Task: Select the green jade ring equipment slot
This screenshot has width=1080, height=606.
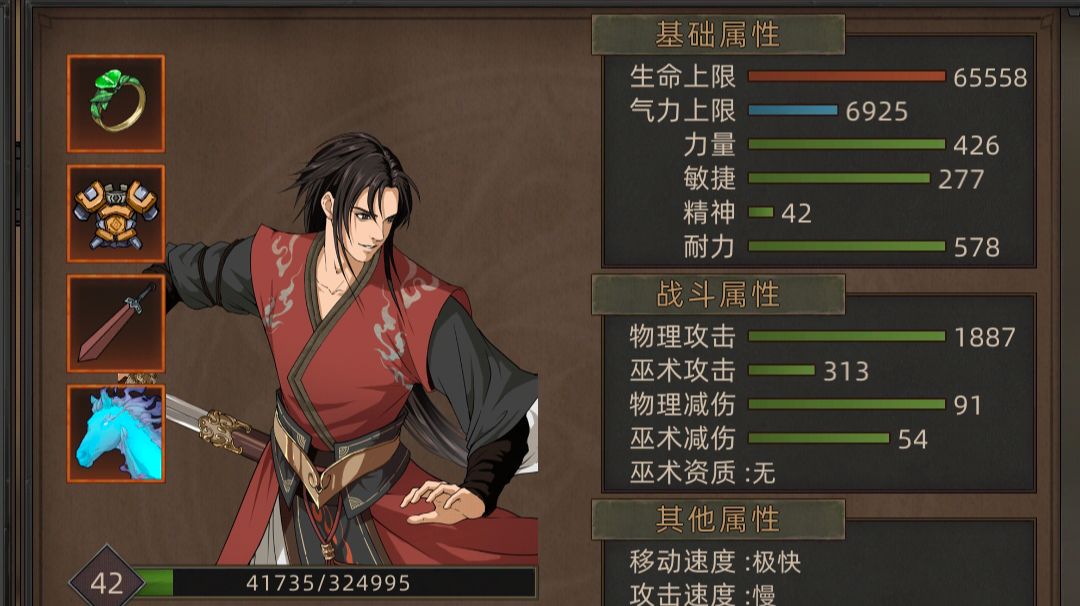Action: point(116,103)
